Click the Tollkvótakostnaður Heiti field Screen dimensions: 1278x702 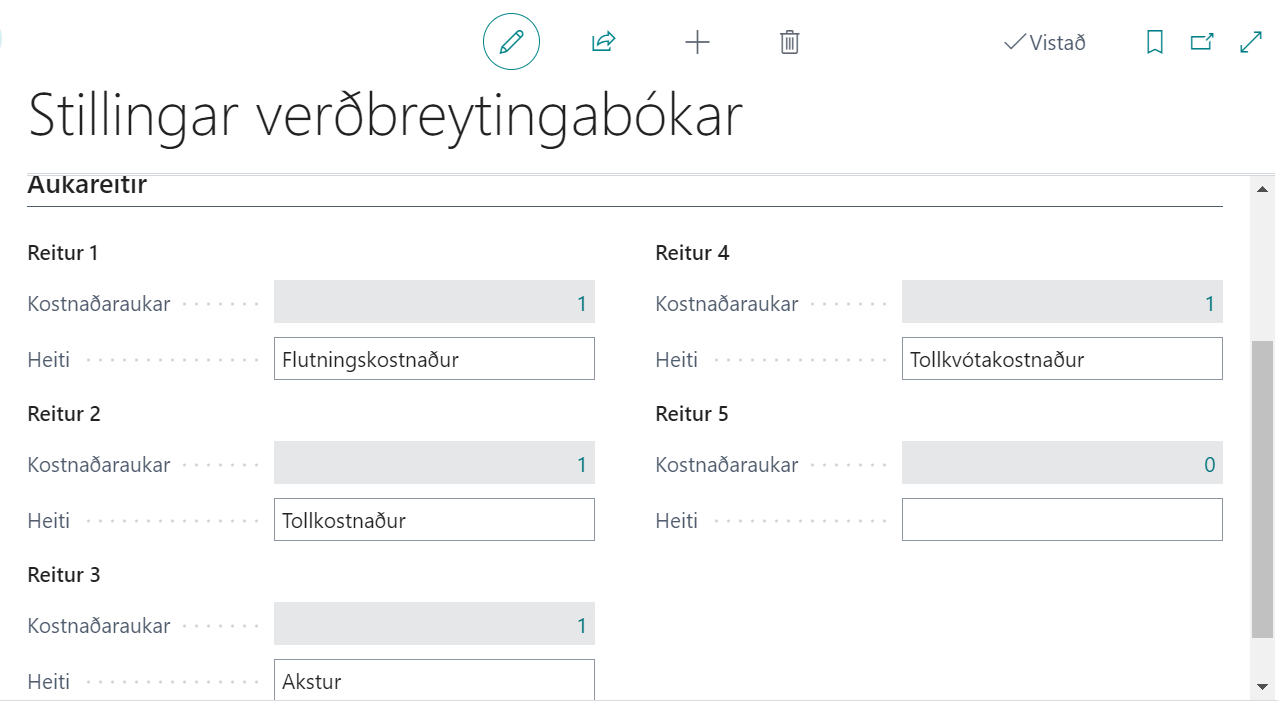1061,359
